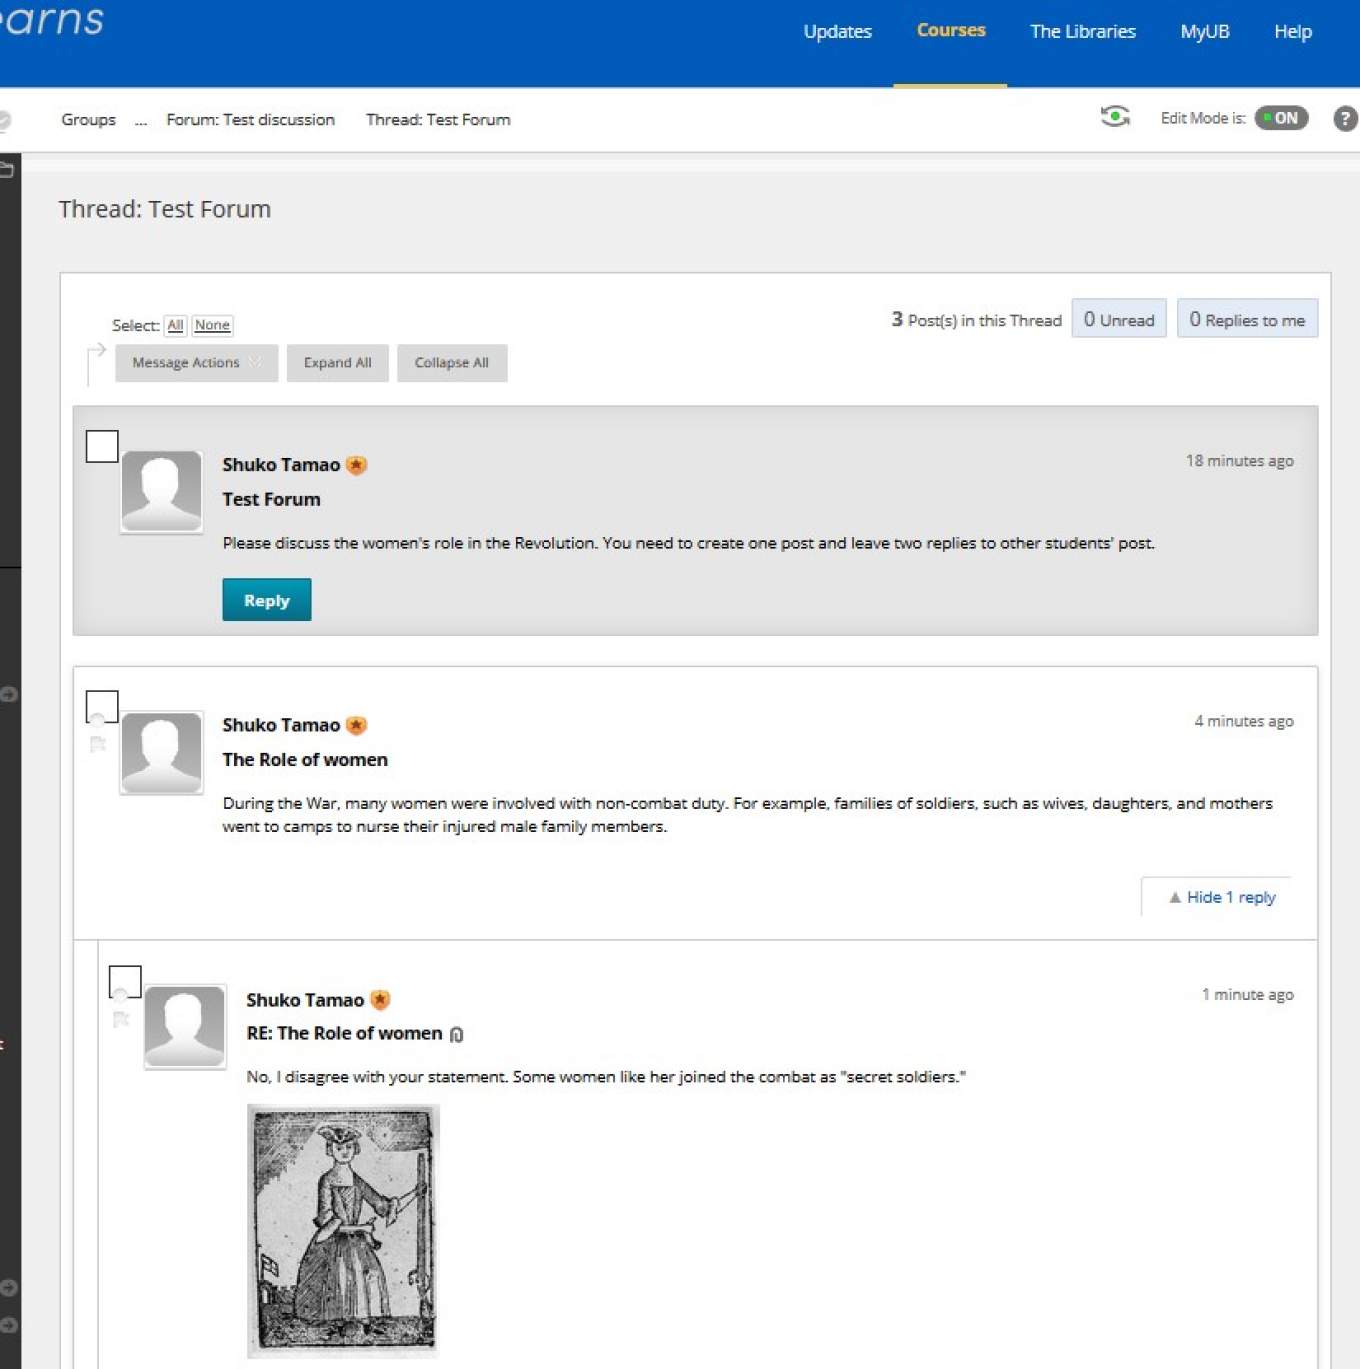Image resolution: width=1360 pixels, height=1369 pixels.
Task: Turn off the Edit Mode toggle
Action: coord(1281,118)
